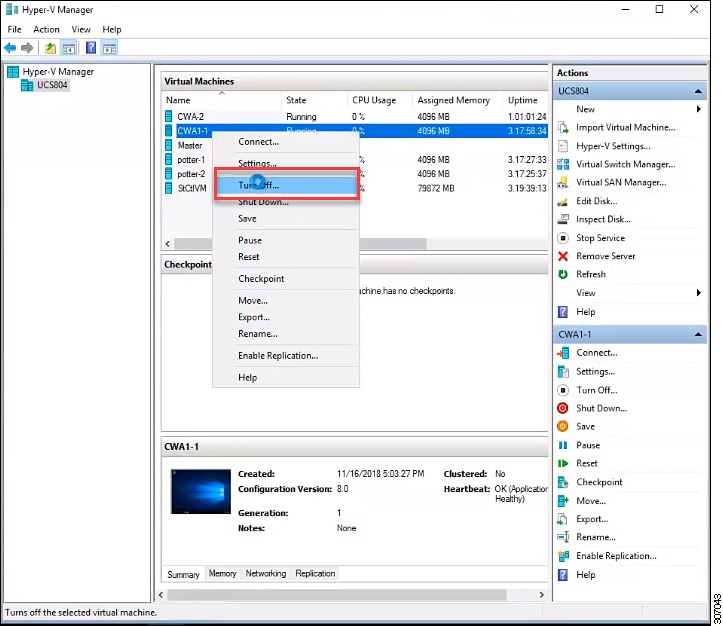Open the Action menu
This screenshot has width=723, height=626.
[x=46, y=30]
